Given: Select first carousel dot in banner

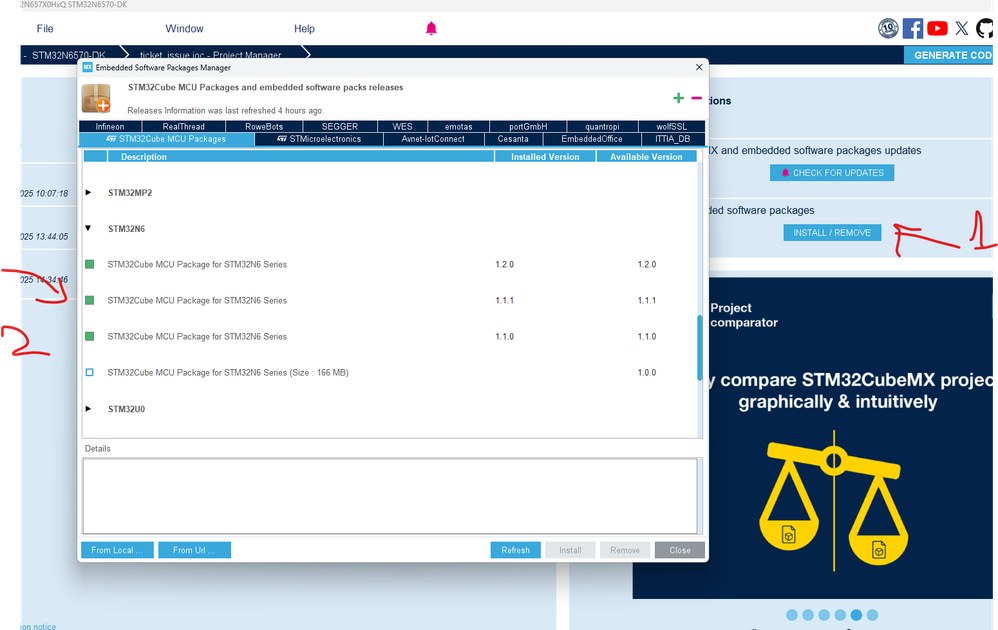Looking at the screenshot, I should coord(792,615).
